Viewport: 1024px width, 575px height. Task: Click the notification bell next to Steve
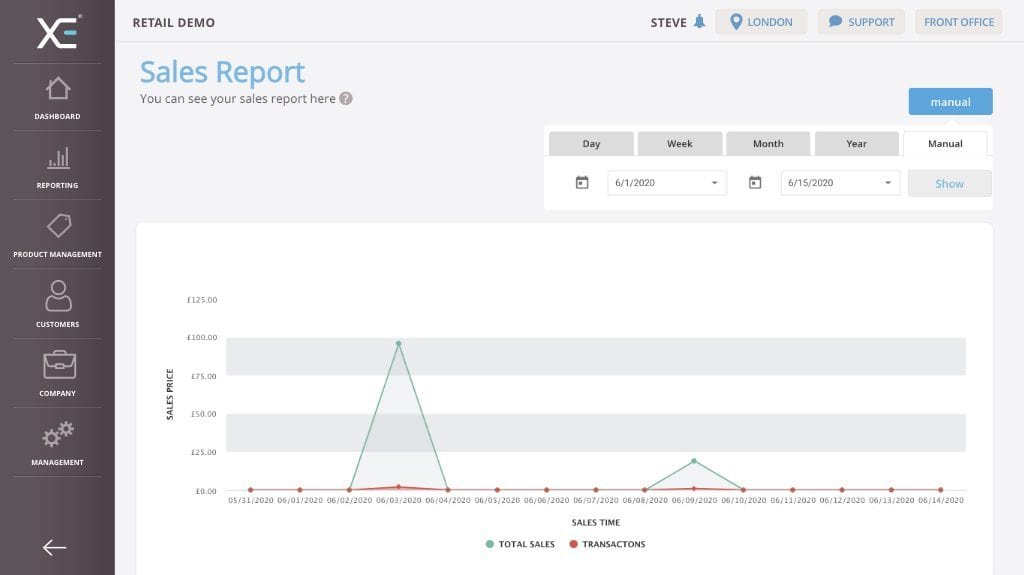(x=699, y=22)
